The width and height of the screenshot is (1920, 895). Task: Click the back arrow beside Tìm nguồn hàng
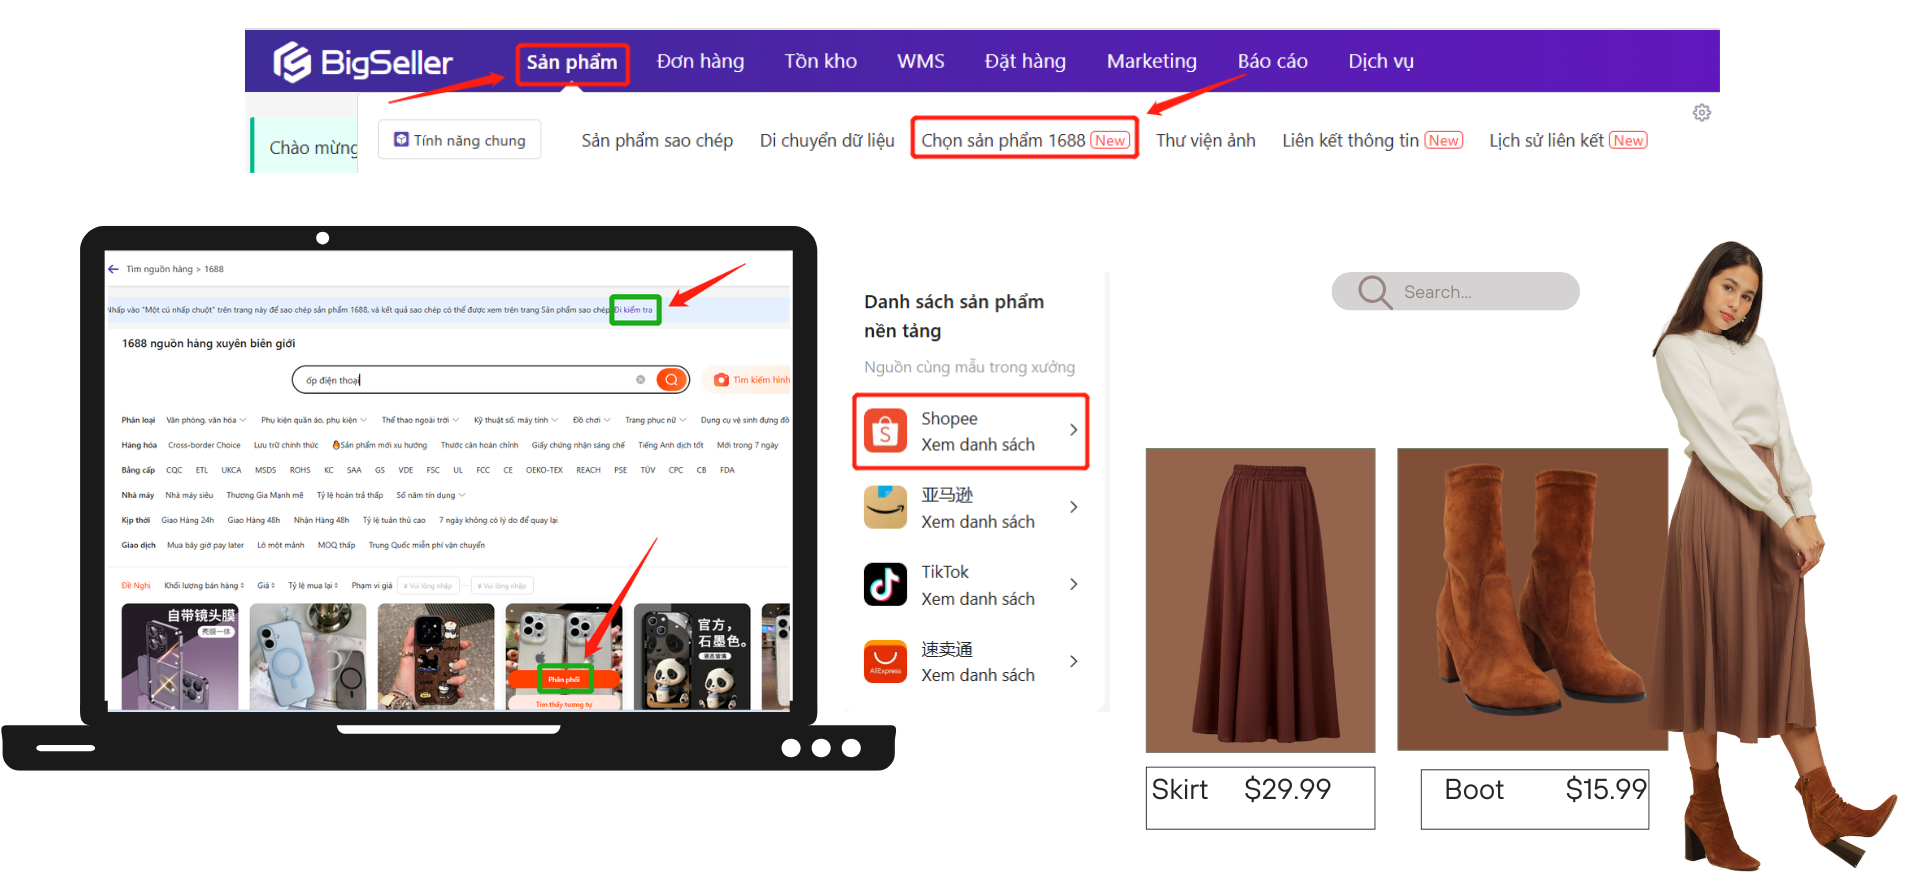click(113, 269)
